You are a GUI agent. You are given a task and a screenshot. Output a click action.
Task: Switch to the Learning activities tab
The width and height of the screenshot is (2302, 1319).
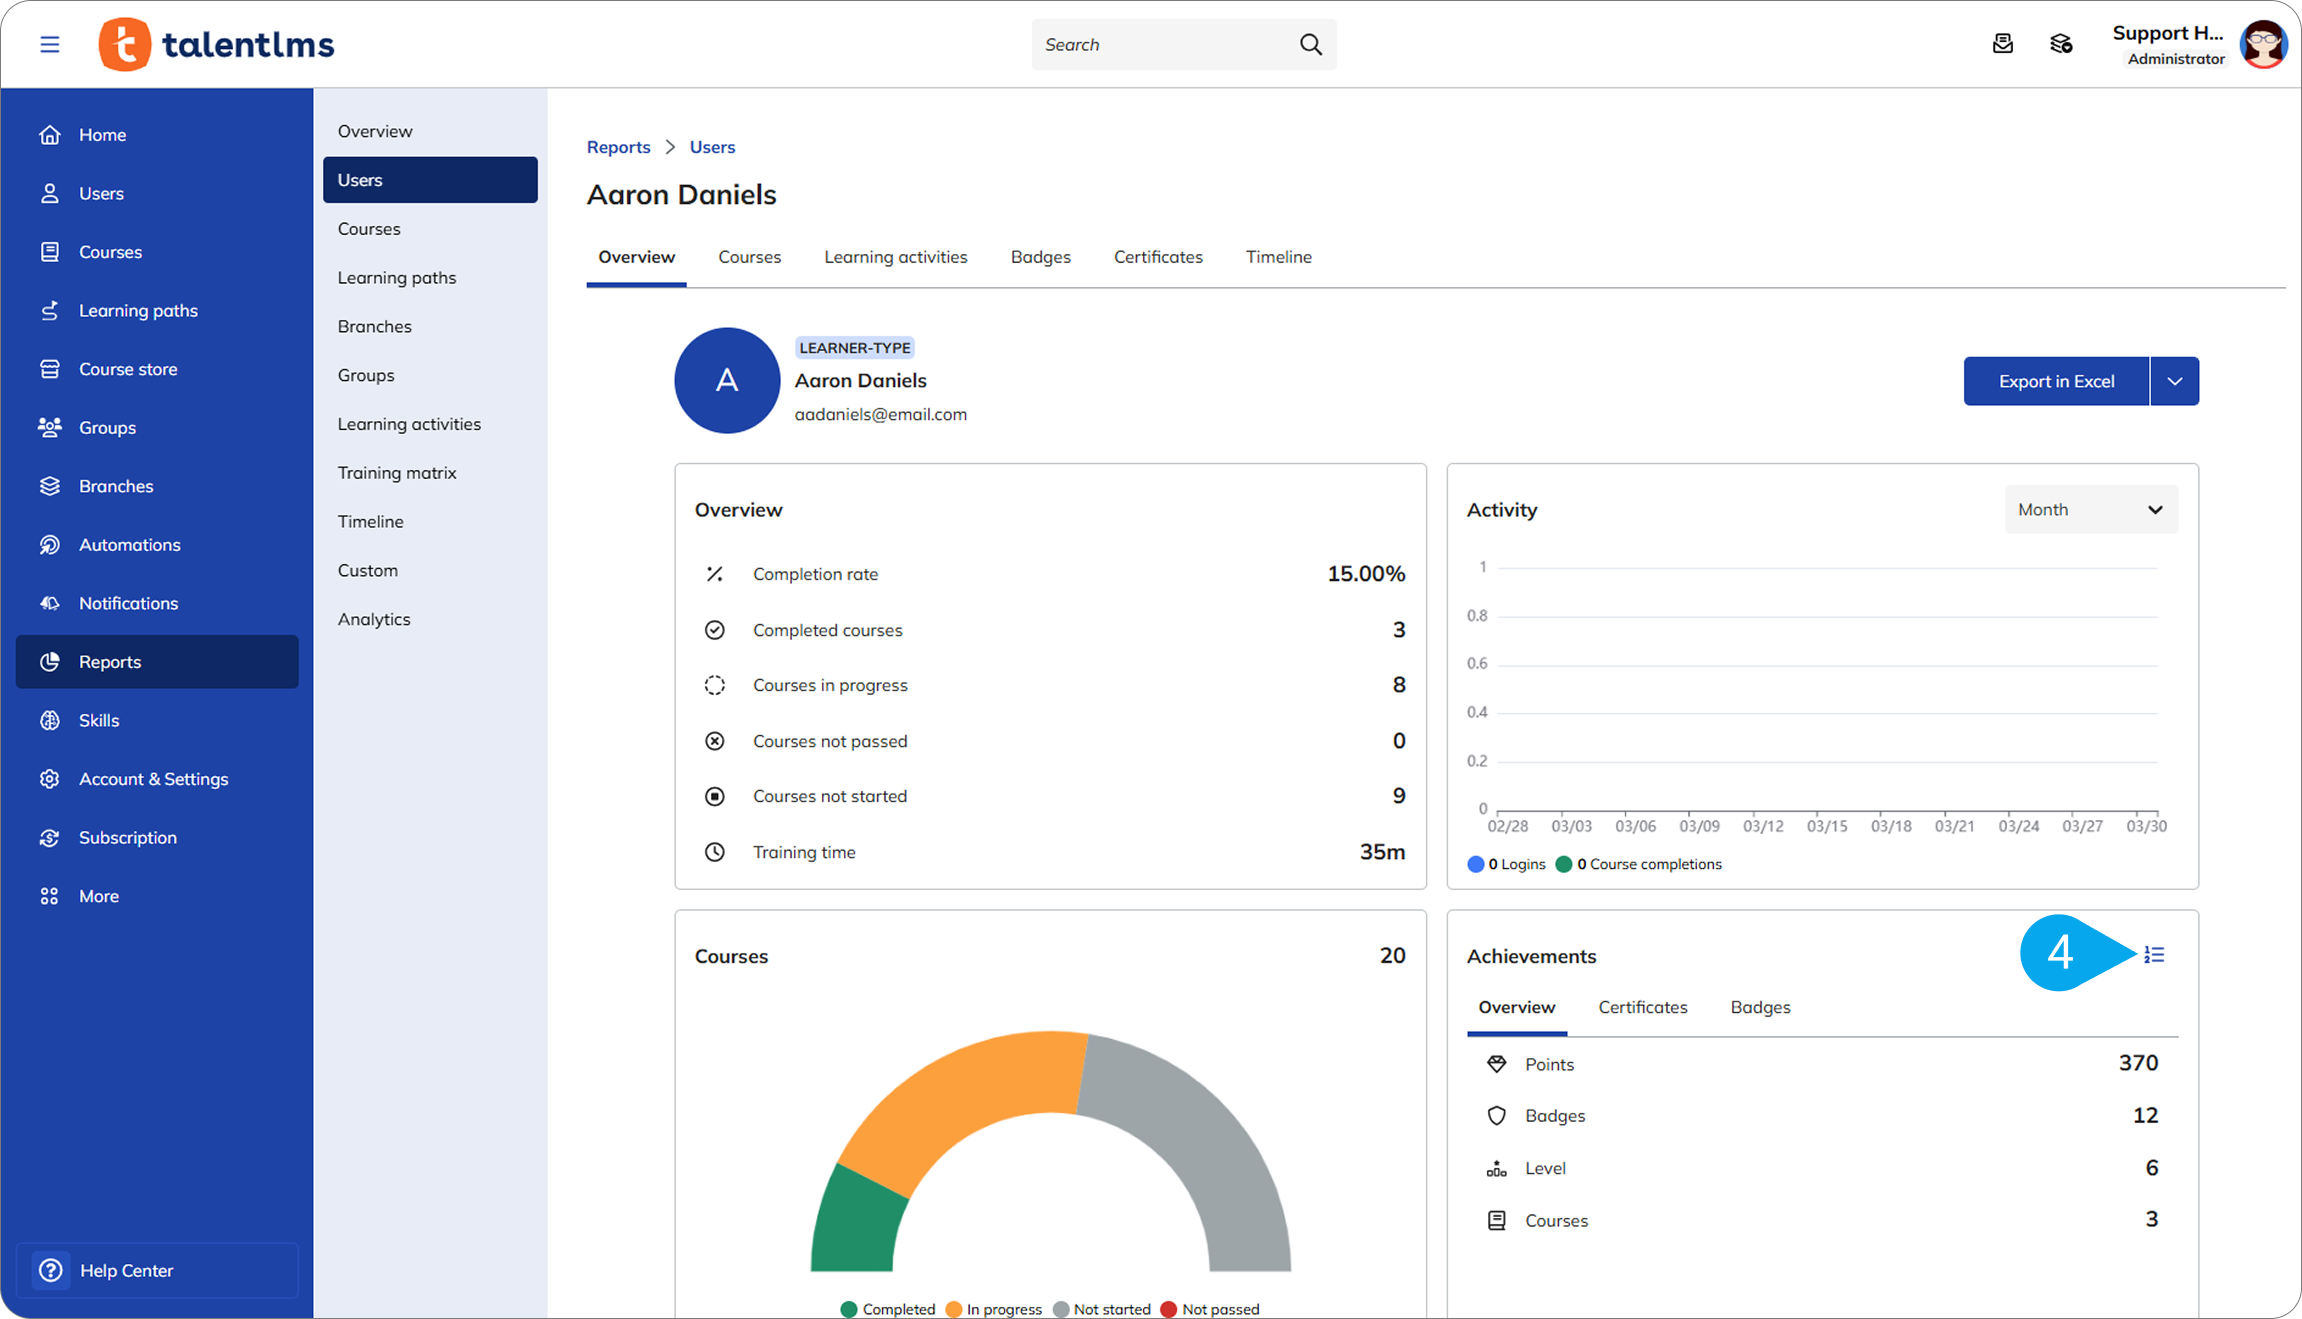click(x=895, y=257)
